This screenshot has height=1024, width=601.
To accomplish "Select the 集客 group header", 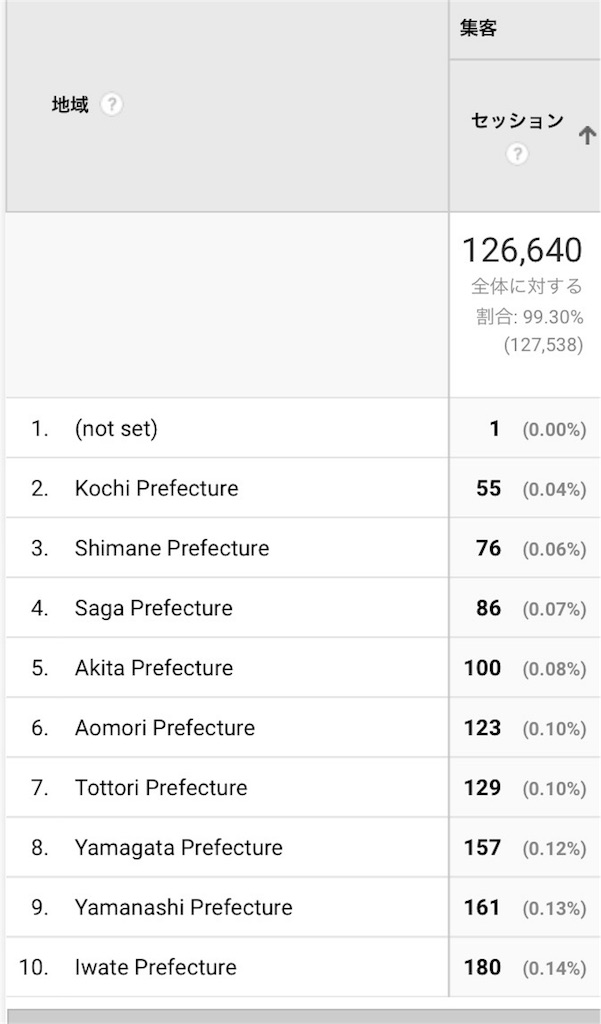I will tap(478, 29).
